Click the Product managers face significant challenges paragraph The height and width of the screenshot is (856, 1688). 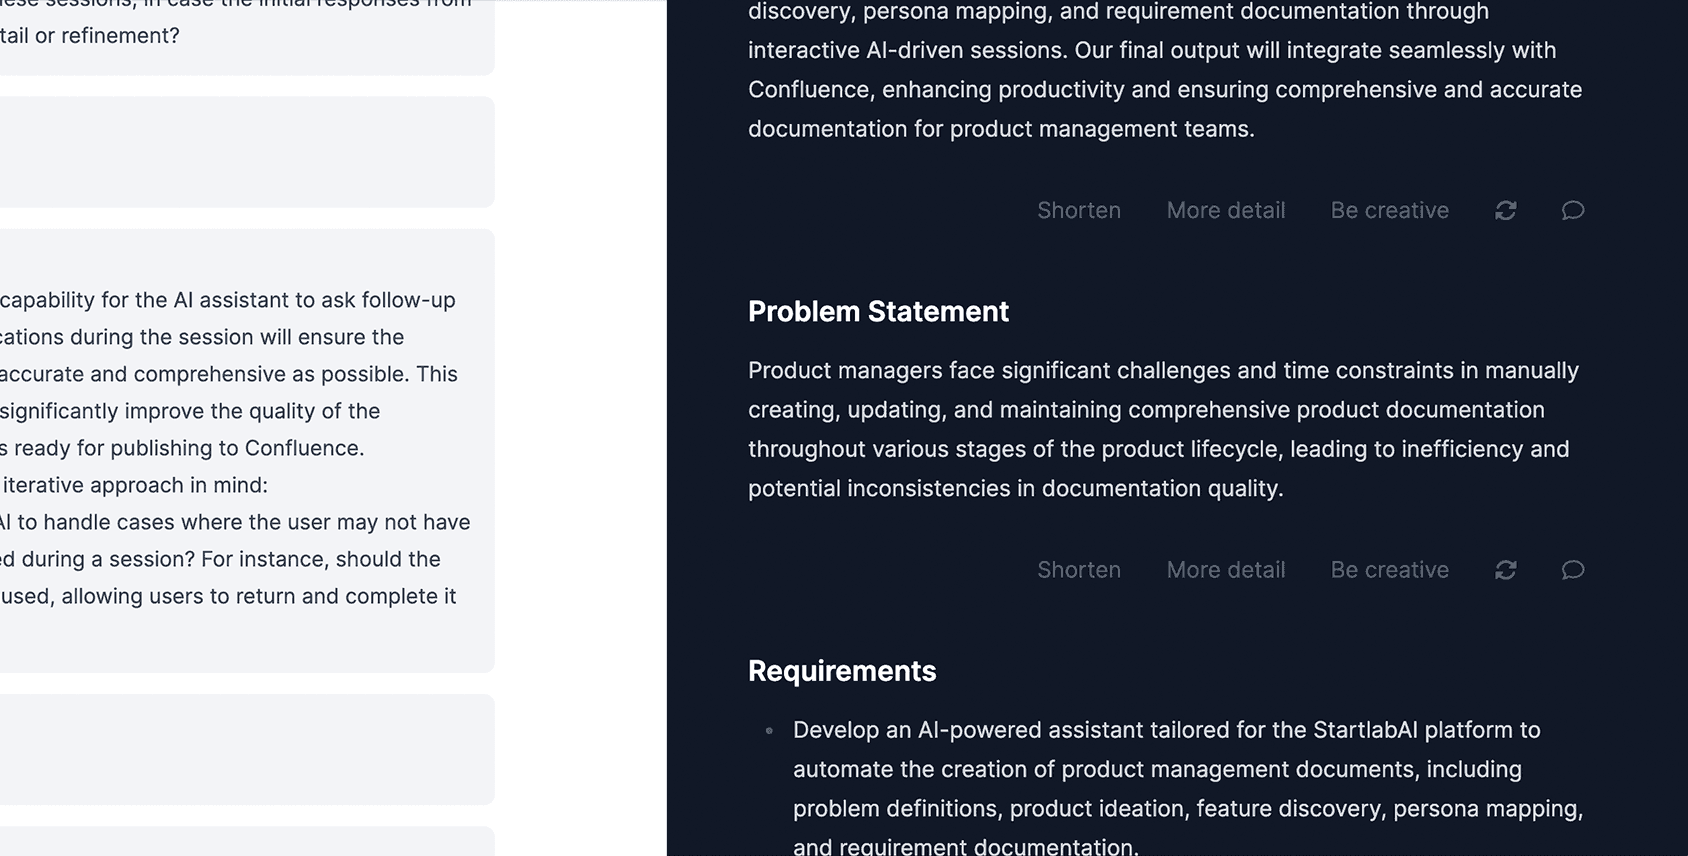point(1164,429)
